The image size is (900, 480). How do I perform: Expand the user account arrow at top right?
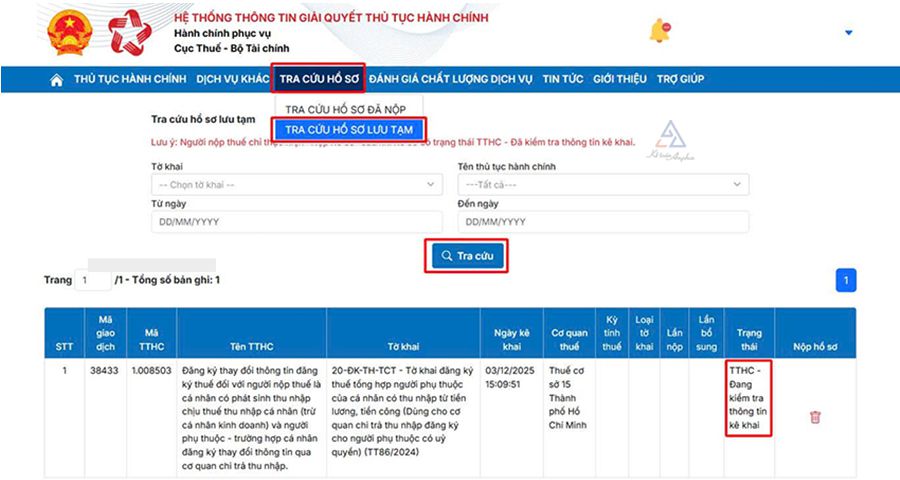click(x=848, y=33)
